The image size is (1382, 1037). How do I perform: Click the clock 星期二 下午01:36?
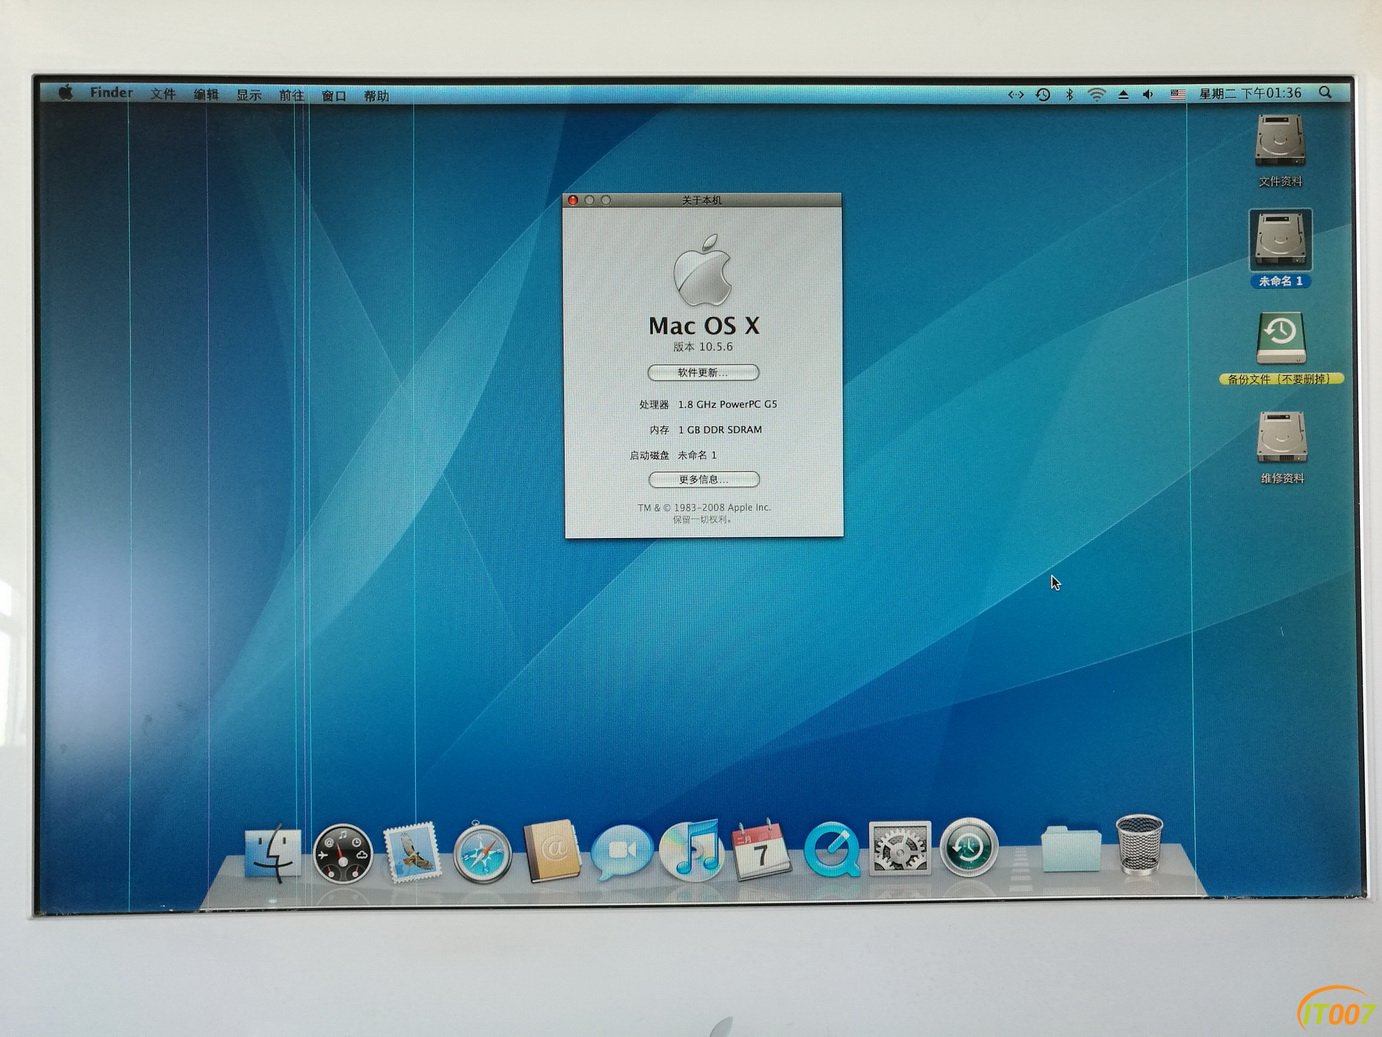click(1250, 93)
